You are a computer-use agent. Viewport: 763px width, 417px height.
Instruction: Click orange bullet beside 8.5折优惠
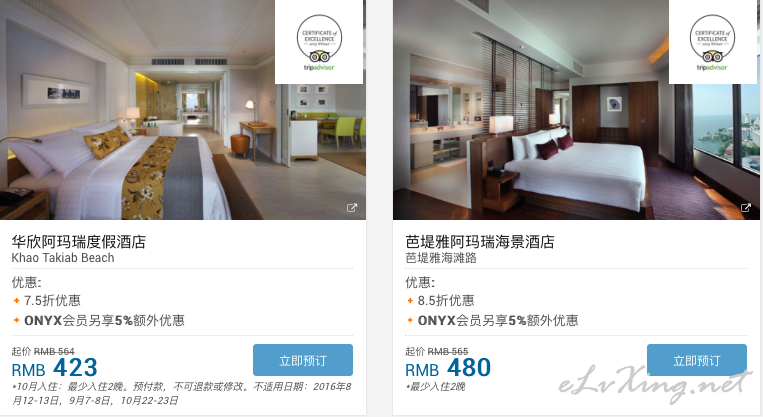(410, 301)
